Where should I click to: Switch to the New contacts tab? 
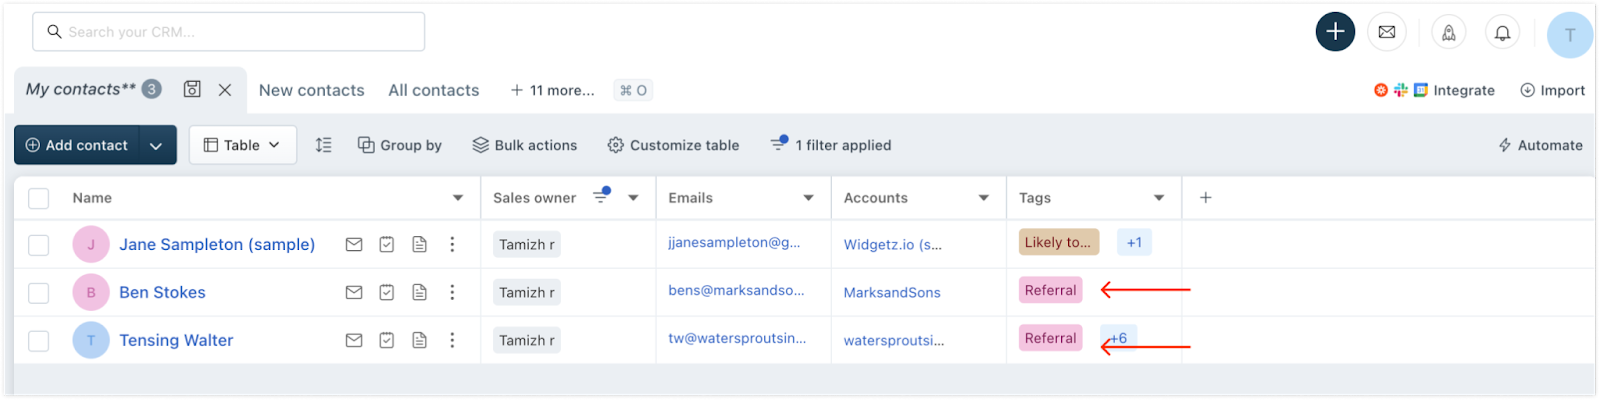pos(312,90)
